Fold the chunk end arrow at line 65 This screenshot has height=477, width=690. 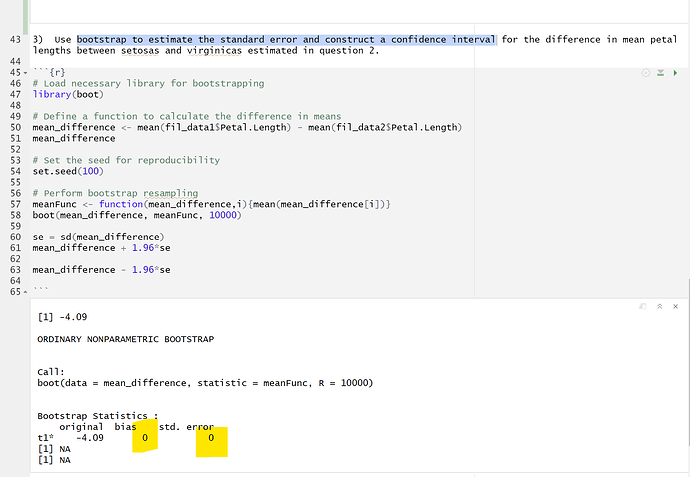point(26,292)
